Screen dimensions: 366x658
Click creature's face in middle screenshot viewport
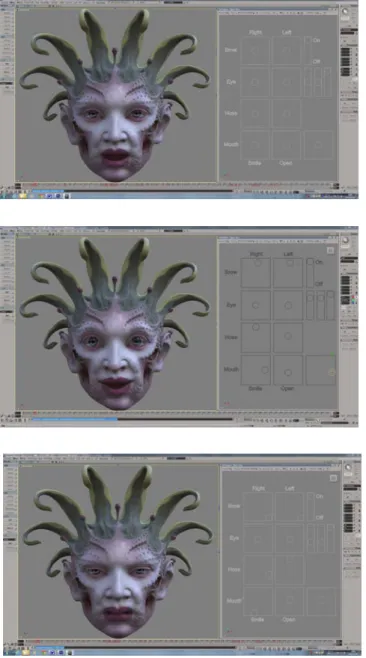(114, 352)
